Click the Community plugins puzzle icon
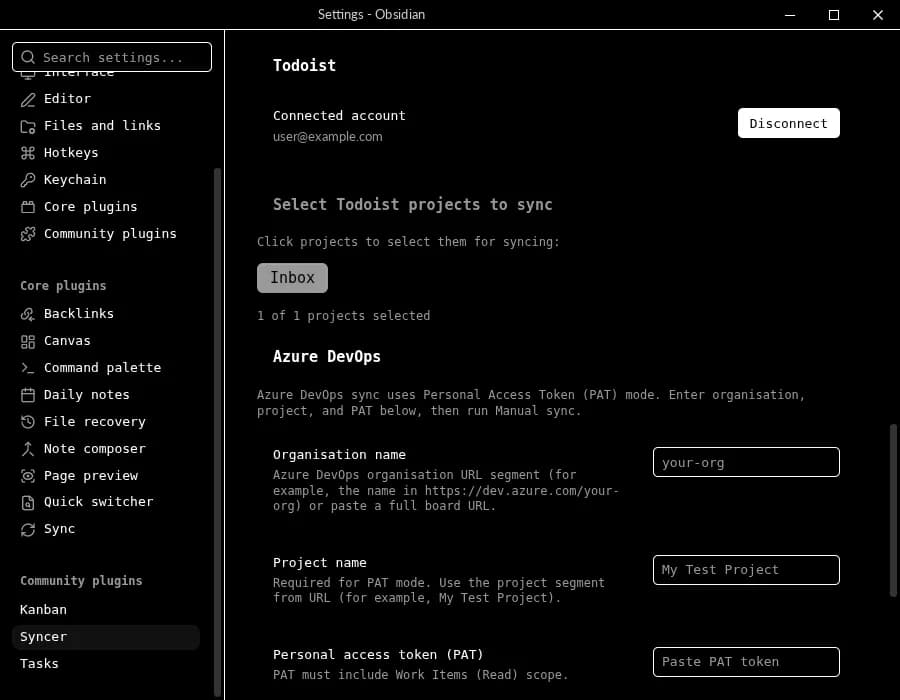Image resolution: width=900 pixels, height=700 pixels. pos(28,234)
